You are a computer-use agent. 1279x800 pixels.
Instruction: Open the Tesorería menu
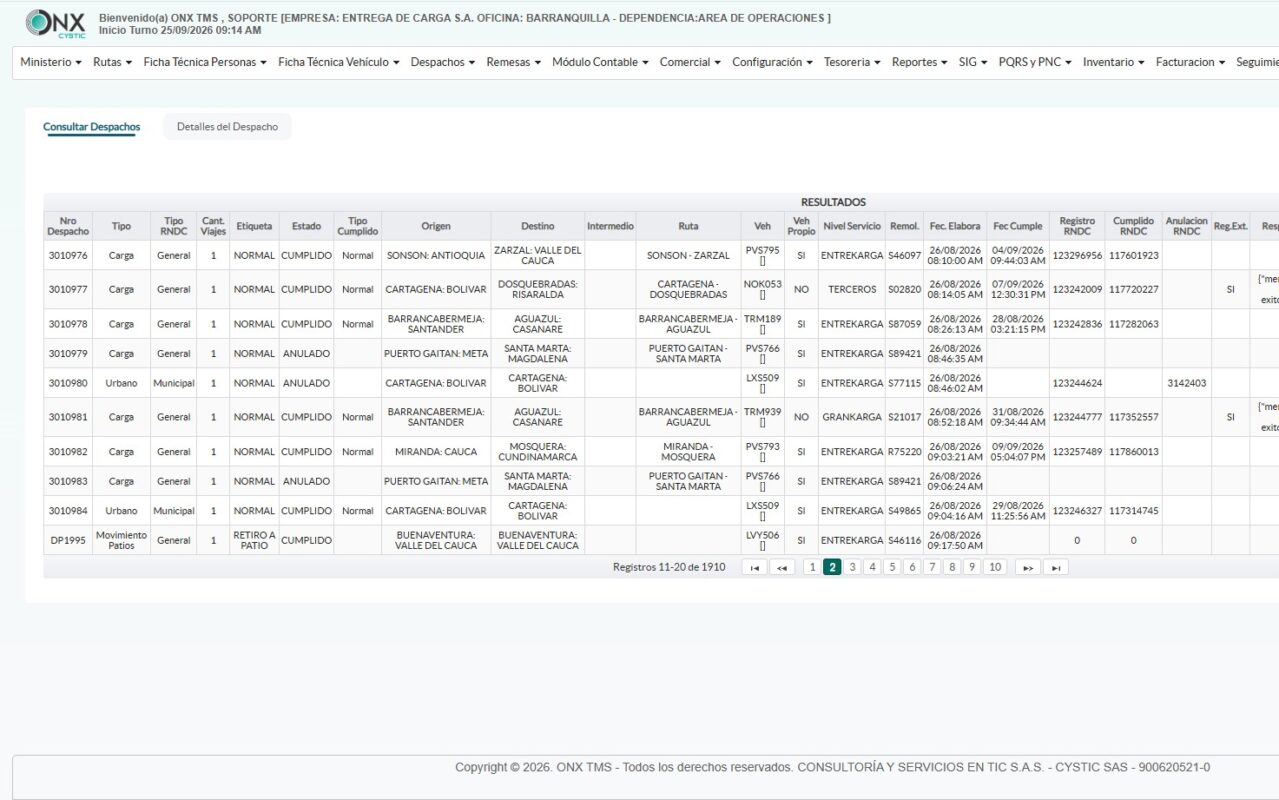click(x=852, y=62)
